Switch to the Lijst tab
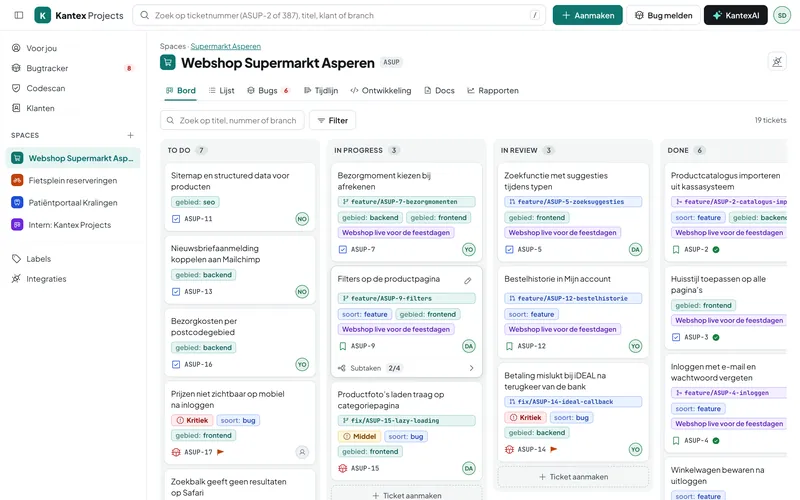Viewport: 800px width, 500px height. pos(222,90)
